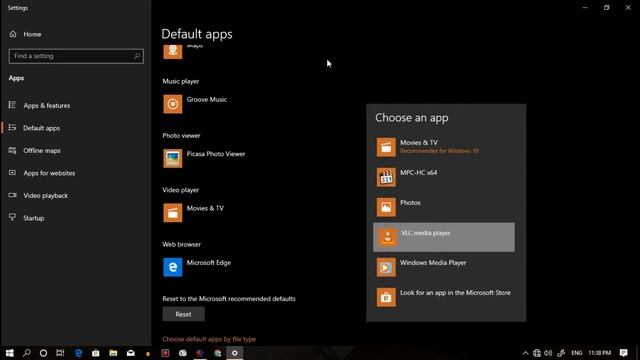Change the Photo viewer from Picasa Photo Viewer

click(x=204, y=158)
